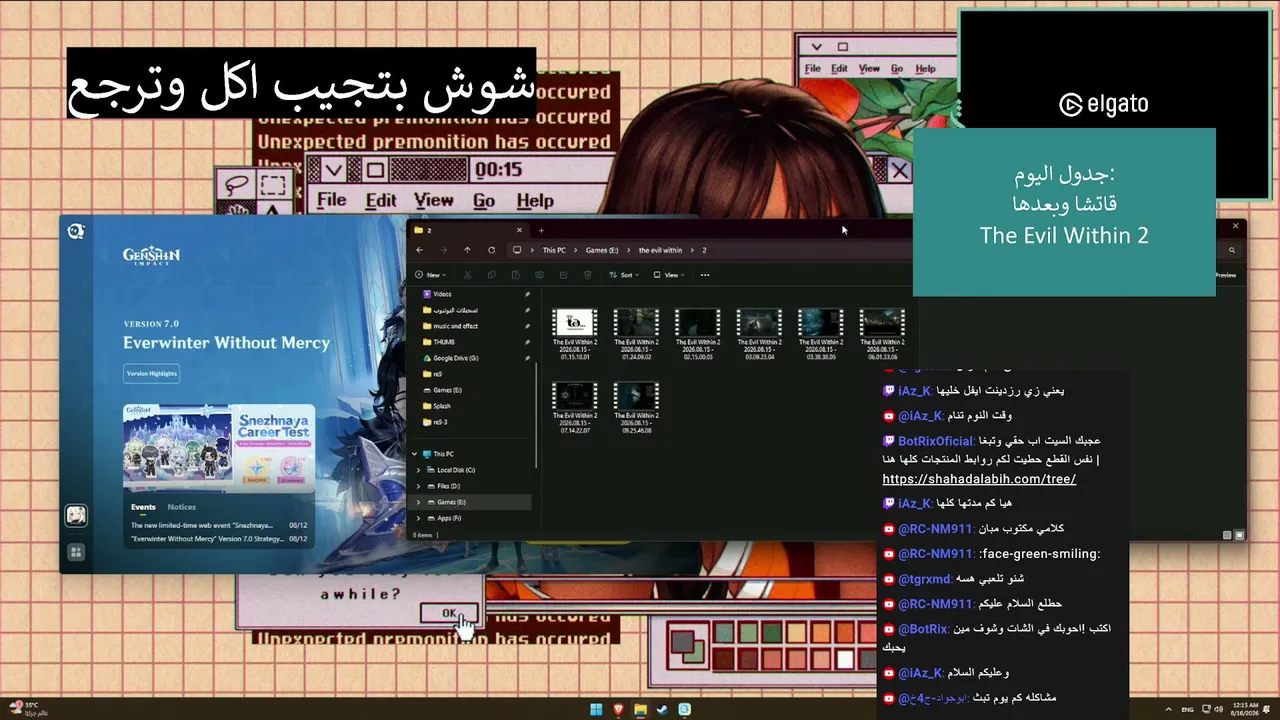
Task: Click the Version 7.0 Strategy news item
Action: (x=219, y=538)
